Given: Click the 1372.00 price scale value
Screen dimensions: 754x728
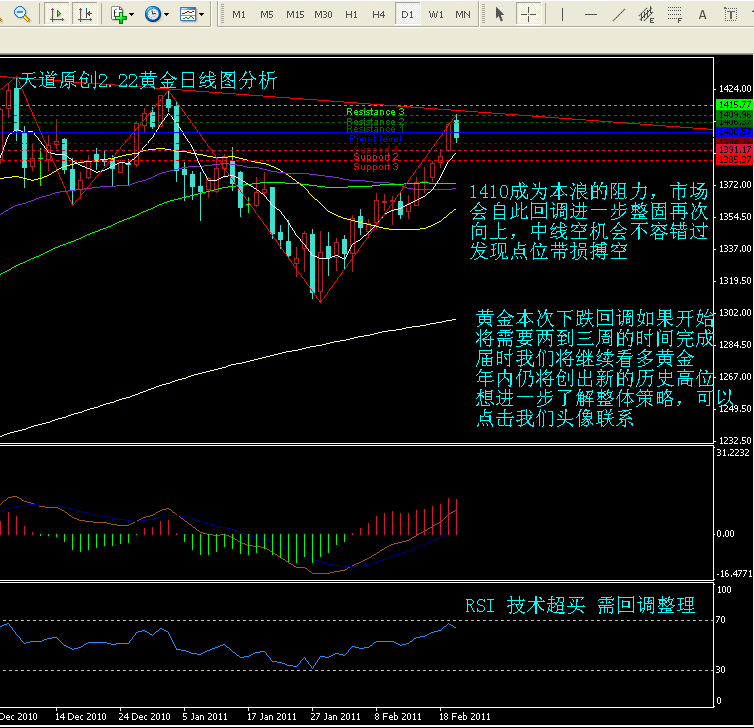Looking at the screenshot, I should [735, 185].
